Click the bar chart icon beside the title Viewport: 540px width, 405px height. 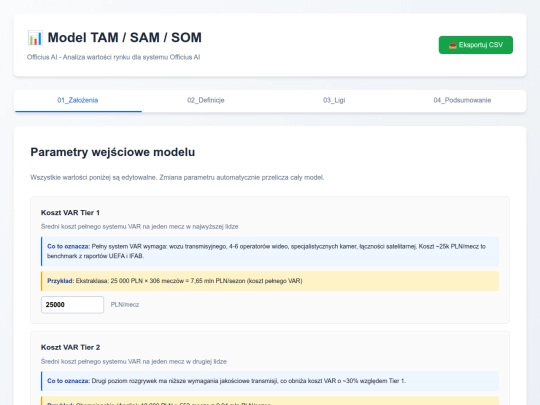coord(35,38)
